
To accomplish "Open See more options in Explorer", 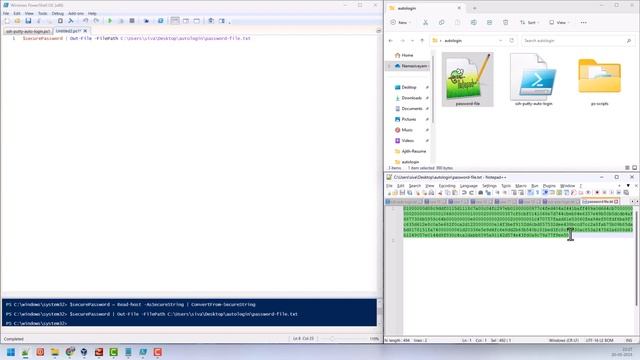I will tap(584, 22).
